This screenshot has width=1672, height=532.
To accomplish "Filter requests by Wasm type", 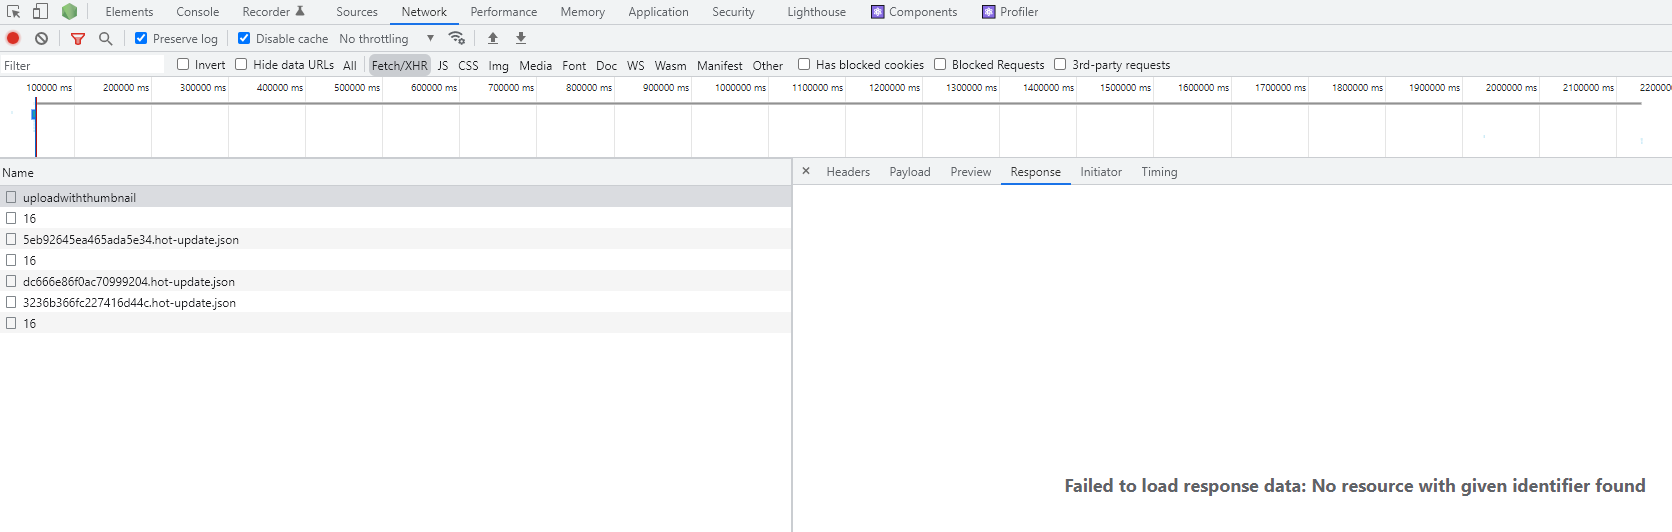I will (670, 65).
